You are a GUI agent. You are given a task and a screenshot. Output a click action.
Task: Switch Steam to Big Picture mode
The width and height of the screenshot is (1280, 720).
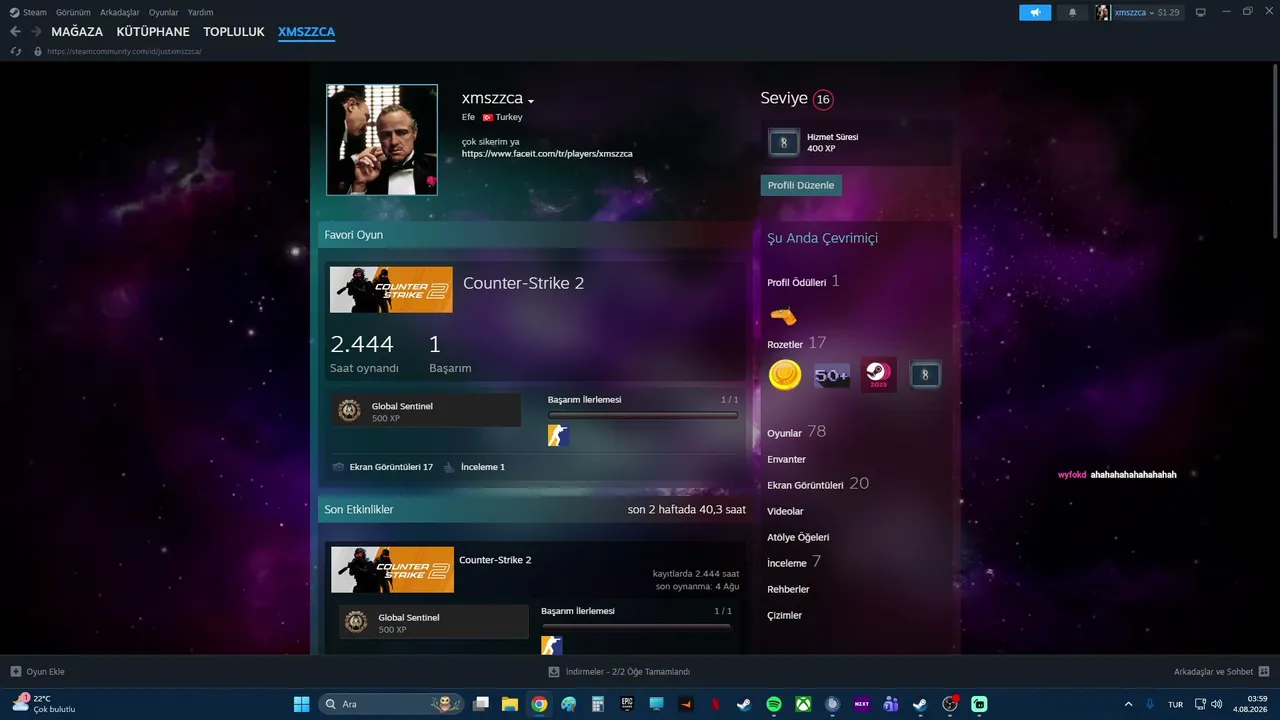tap(1200, 12)
